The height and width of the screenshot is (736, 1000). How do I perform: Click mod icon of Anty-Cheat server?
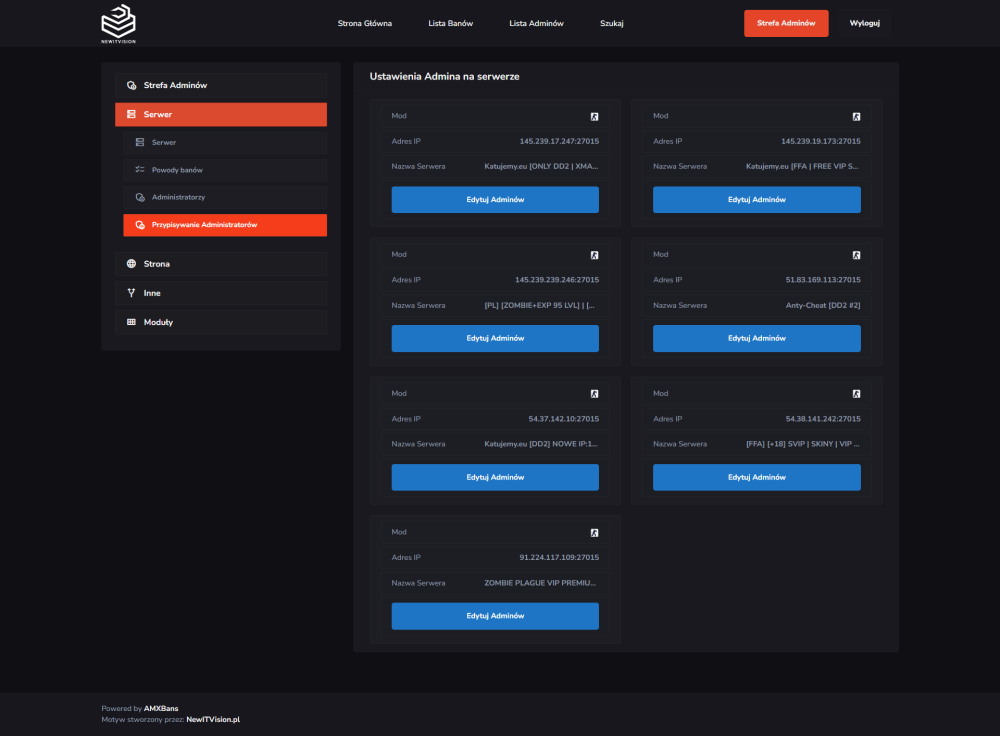(857, 255)
